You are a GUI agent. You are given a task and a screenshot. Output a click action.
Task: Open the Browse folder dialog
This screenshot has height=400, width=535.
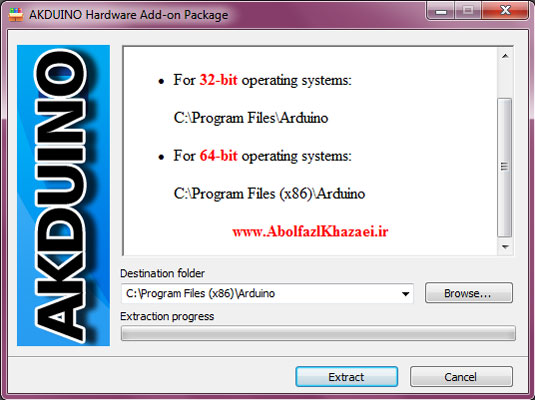pos(468,293)
